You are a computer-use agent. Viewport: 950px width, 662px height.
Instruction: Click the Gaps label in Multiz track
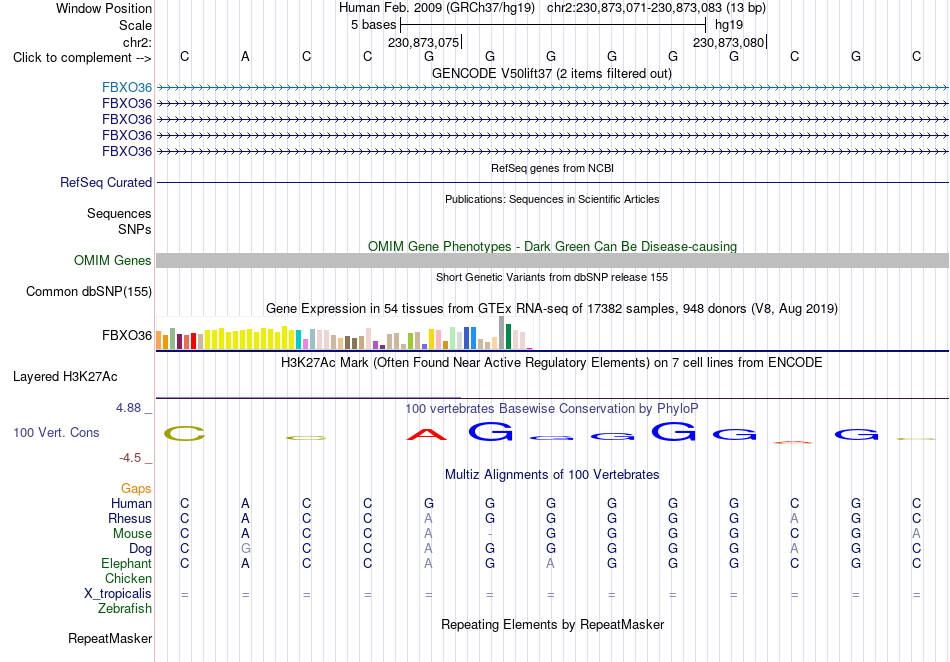click(136, 488)
